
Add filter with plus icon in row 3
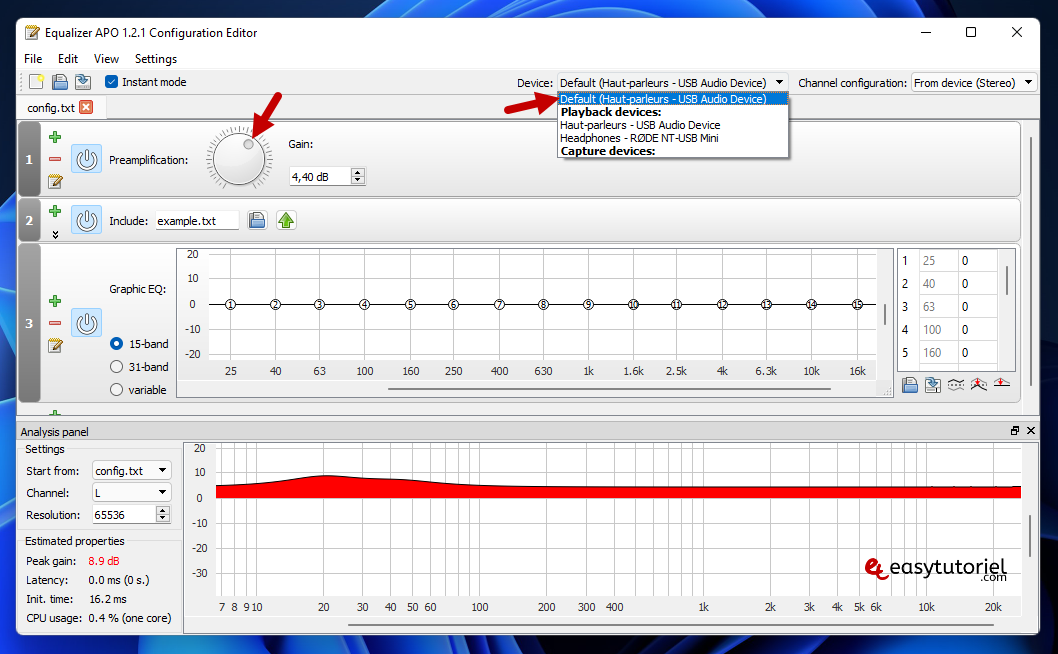click(55, 300)
